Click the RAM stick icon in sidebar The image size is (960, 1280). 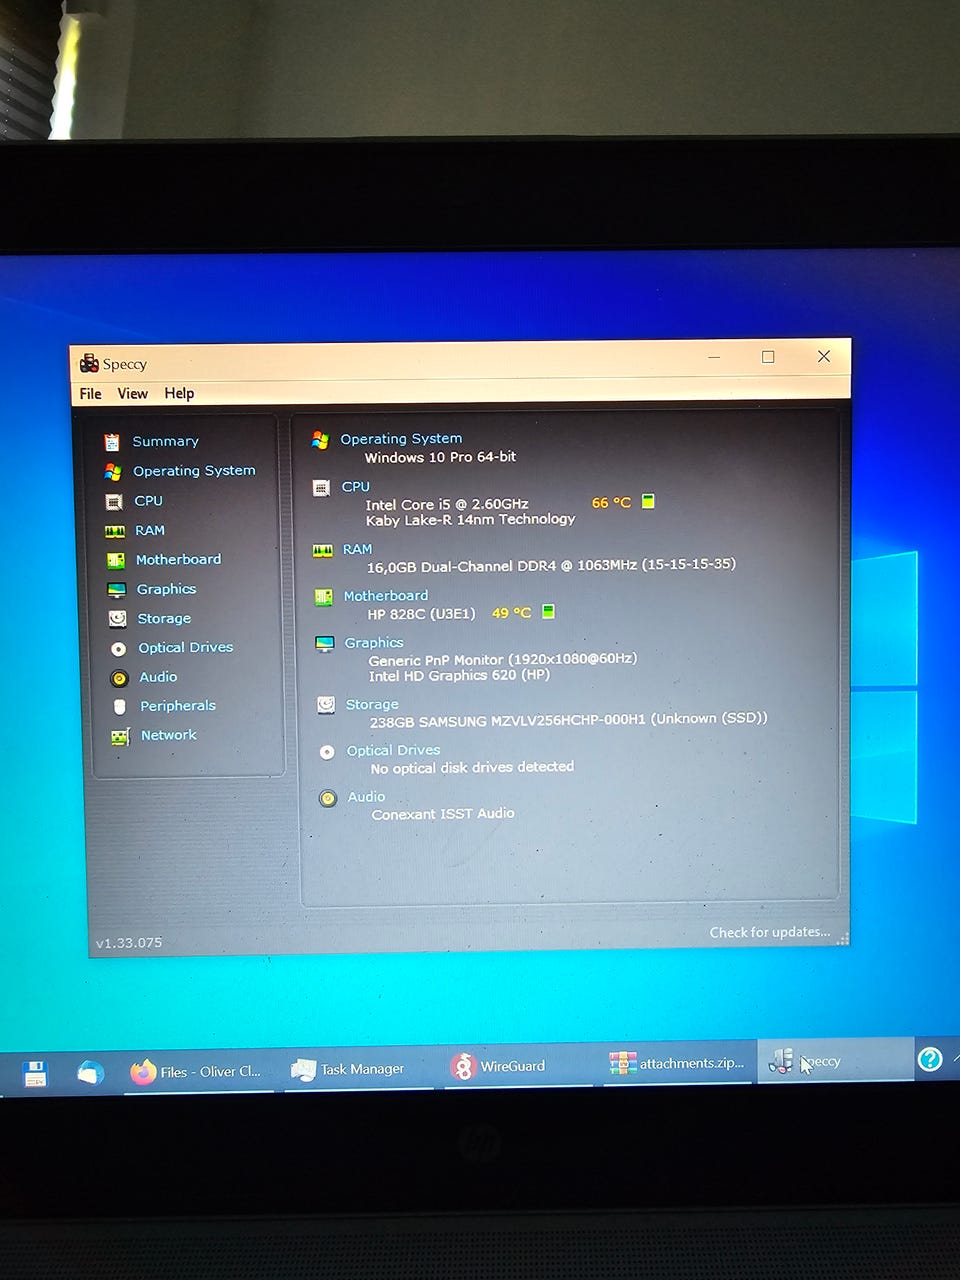pos(115,531)
